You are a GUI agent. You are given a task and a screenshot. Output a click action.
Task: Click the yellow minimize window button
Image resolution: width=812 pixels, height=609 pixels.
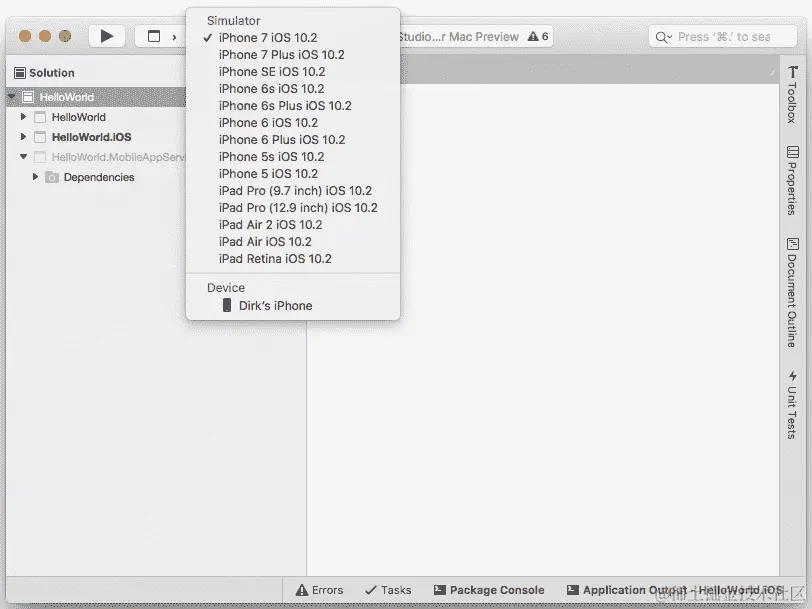(x=45, y=36)
